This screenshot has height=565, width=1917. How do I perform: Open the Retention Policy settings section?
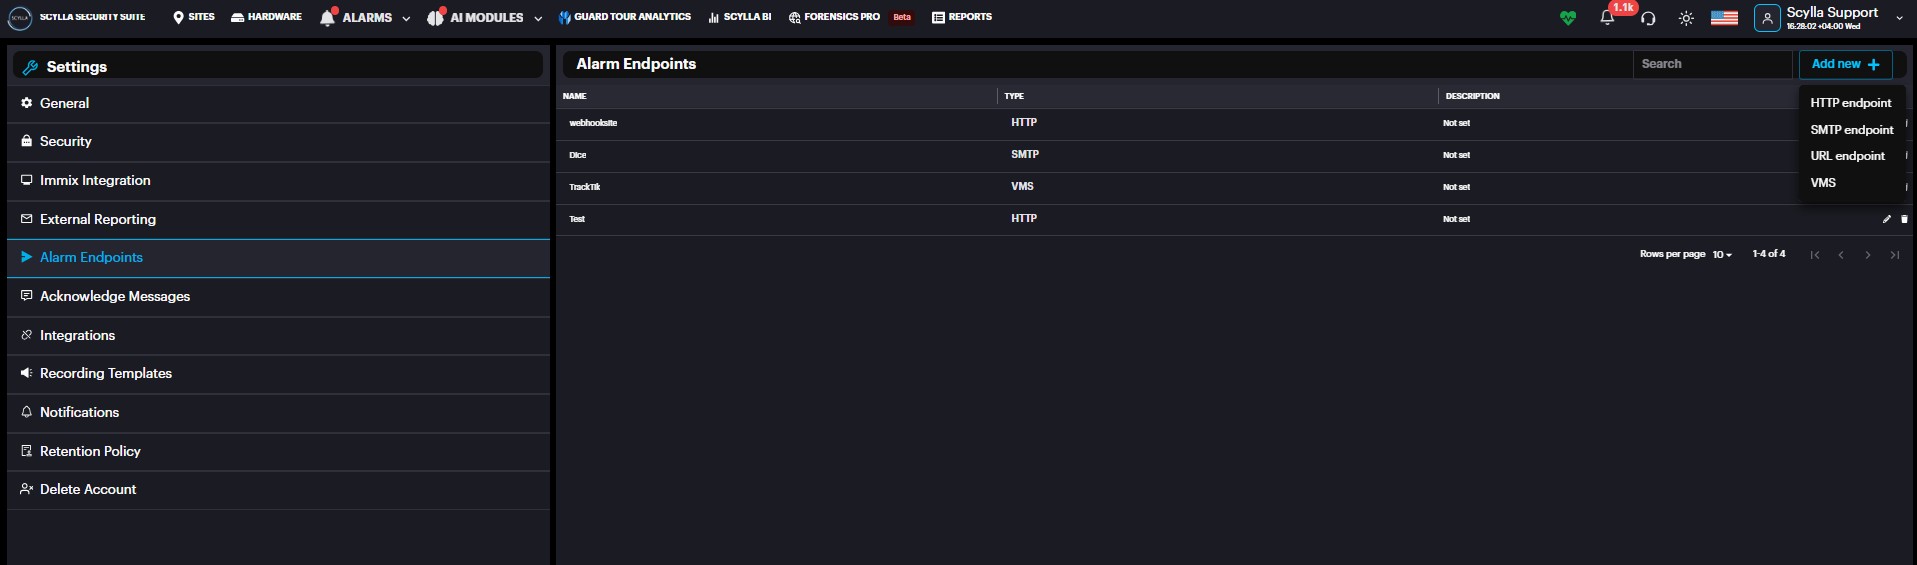point(90,451)
